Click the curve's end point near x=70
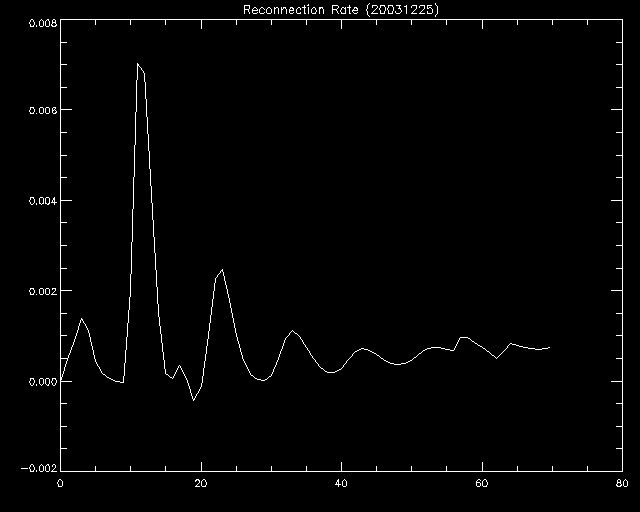The height and width of the screenshot is (512, 640). pyautogui.click(x=549, y=347)
